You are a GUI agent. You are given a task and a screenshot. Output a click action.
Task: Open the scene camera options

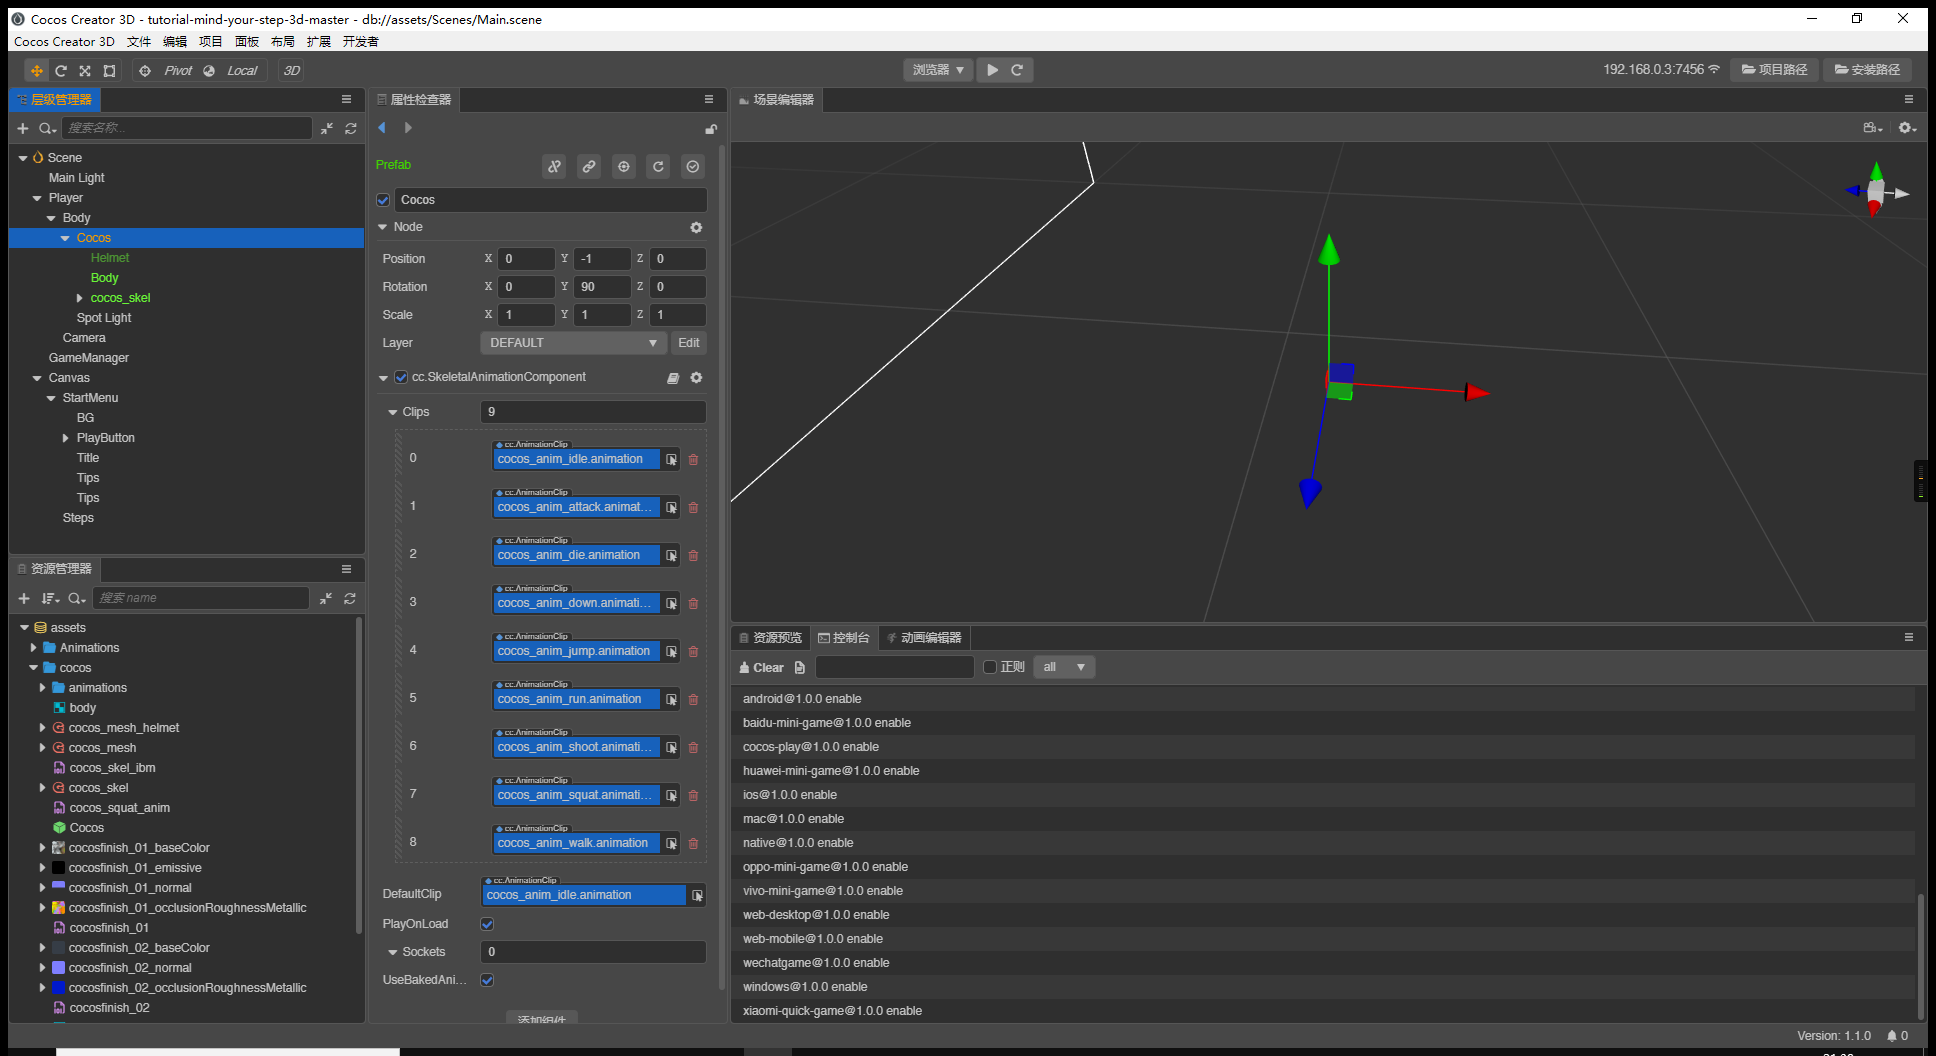coord(1873,128)
